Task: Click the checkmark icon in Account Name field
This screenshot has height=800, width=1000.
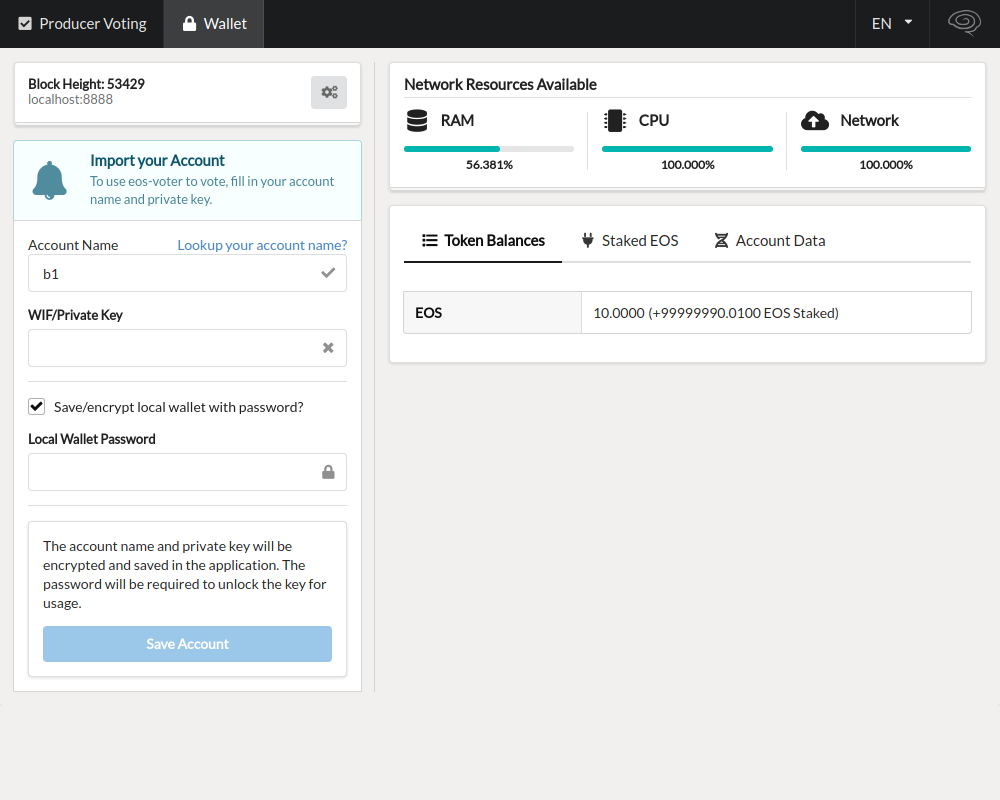Action: (328, 273)
